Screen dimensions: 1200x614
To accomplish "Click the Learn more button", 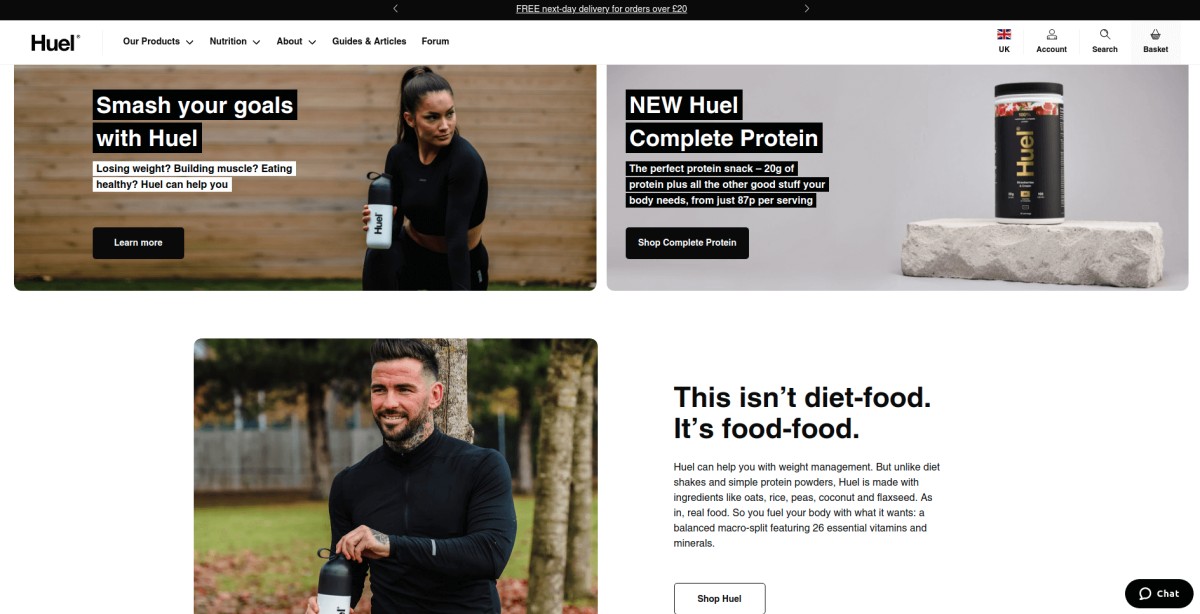I will 138,243.
